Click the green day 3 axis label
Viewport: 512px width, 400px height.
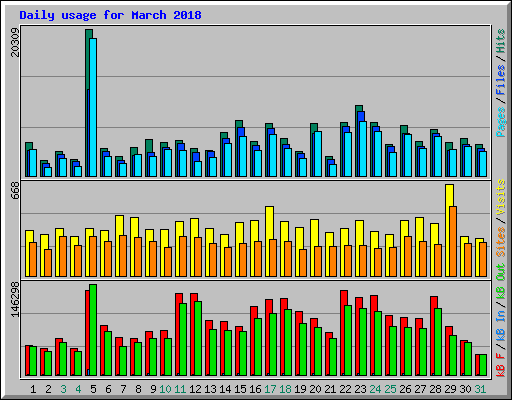[63, 389]
